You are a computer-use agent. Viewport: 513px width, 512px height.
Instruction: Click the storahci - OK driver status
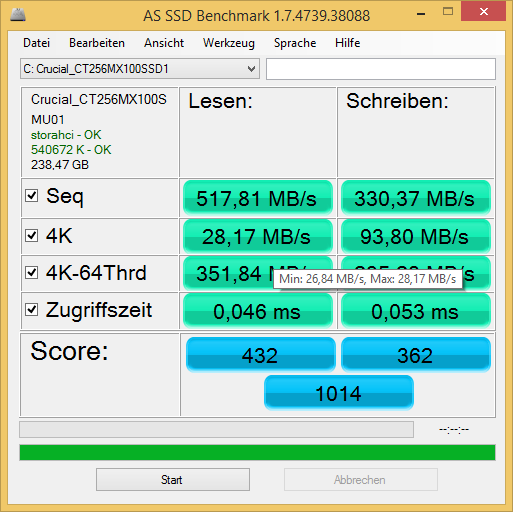pyautogui.click(x=66, y=135)
